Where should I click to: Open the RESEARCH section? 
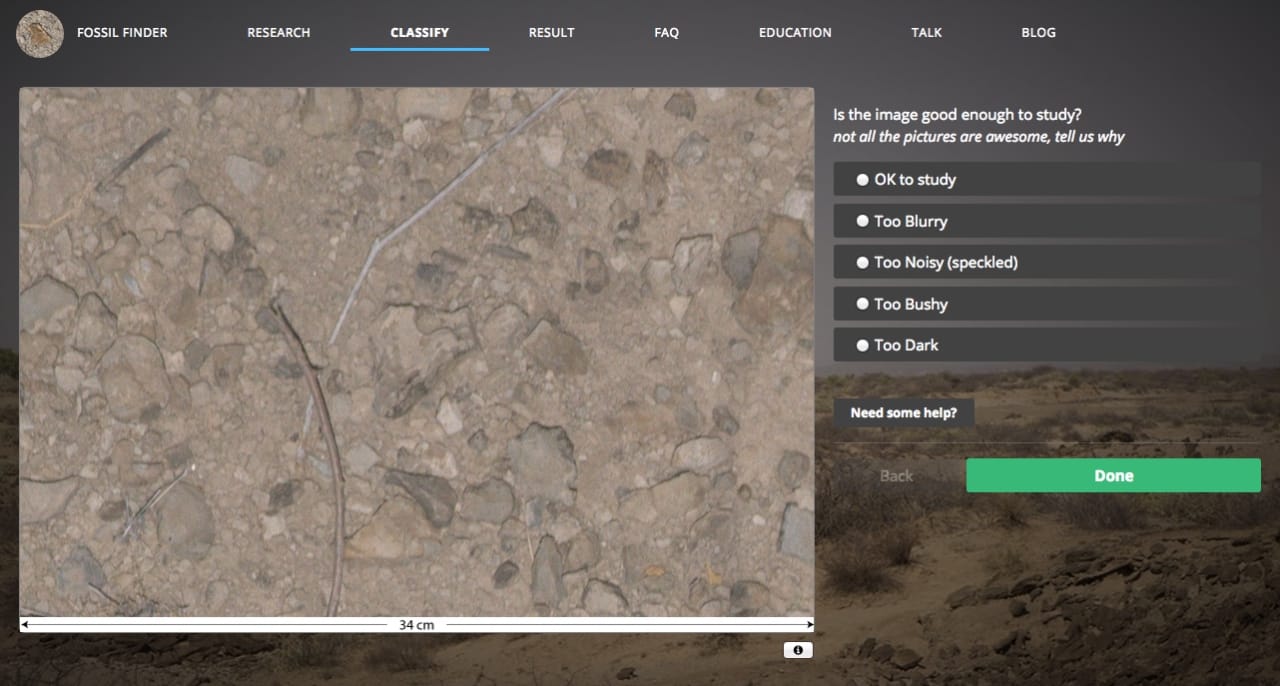(278, 32)
